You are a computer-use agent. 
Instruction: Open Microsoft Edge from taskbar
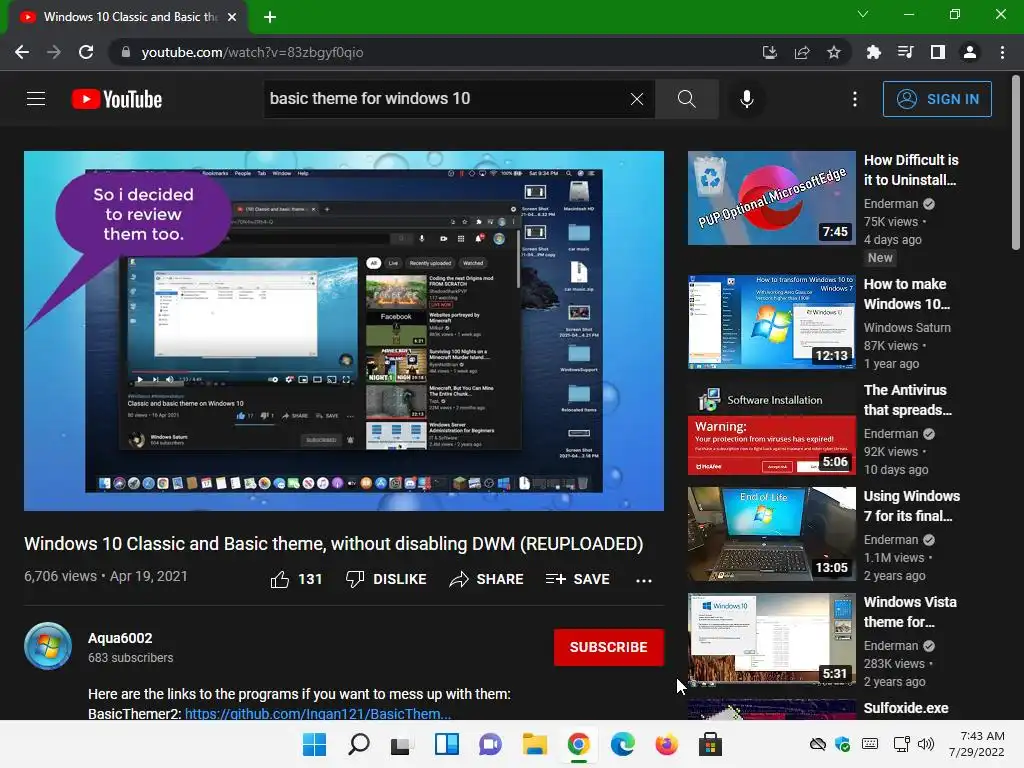[622, 744]
